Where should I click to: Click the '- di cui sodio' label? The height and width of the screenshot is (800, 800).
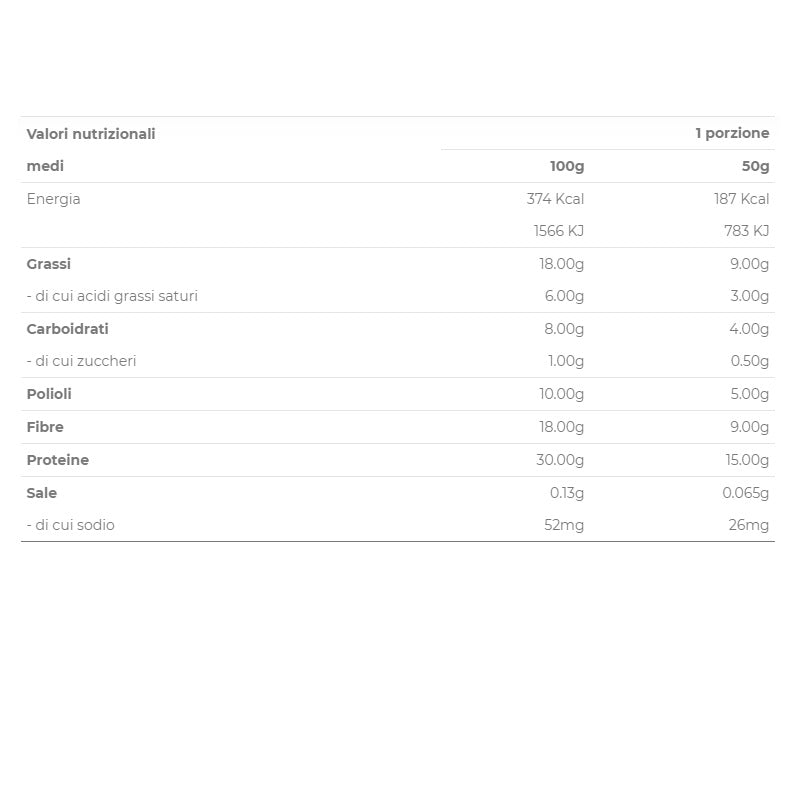[71, 525]
